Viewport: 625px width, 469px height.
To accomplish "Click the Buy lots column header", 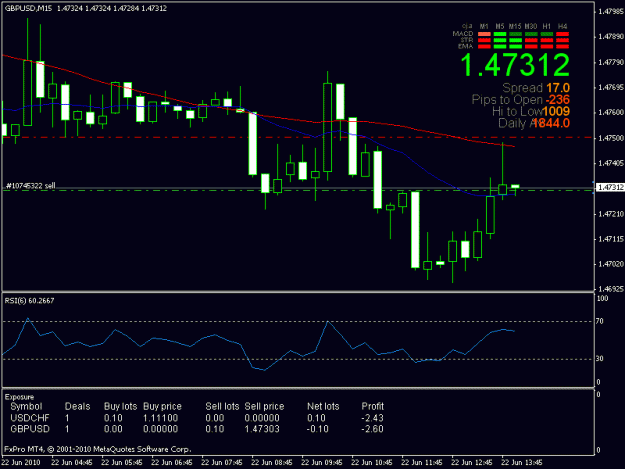I will coord(120,406).
